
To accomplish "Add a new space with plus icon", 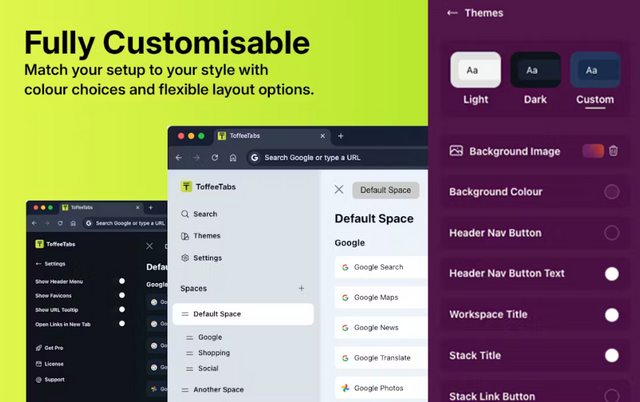I will coord(301,288).
